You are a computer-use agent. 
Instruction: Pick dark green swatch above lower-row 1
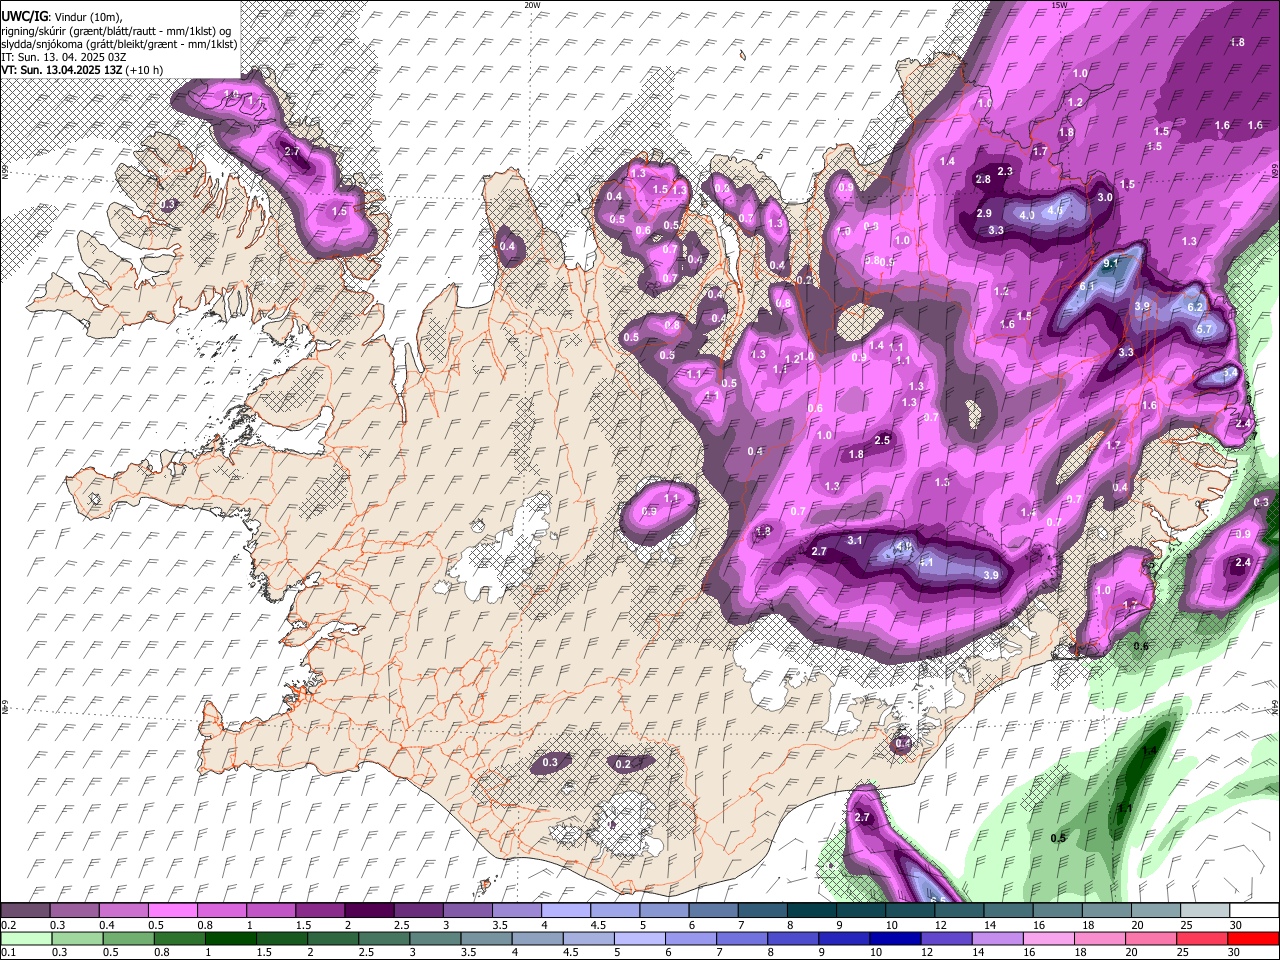[230, 939]
